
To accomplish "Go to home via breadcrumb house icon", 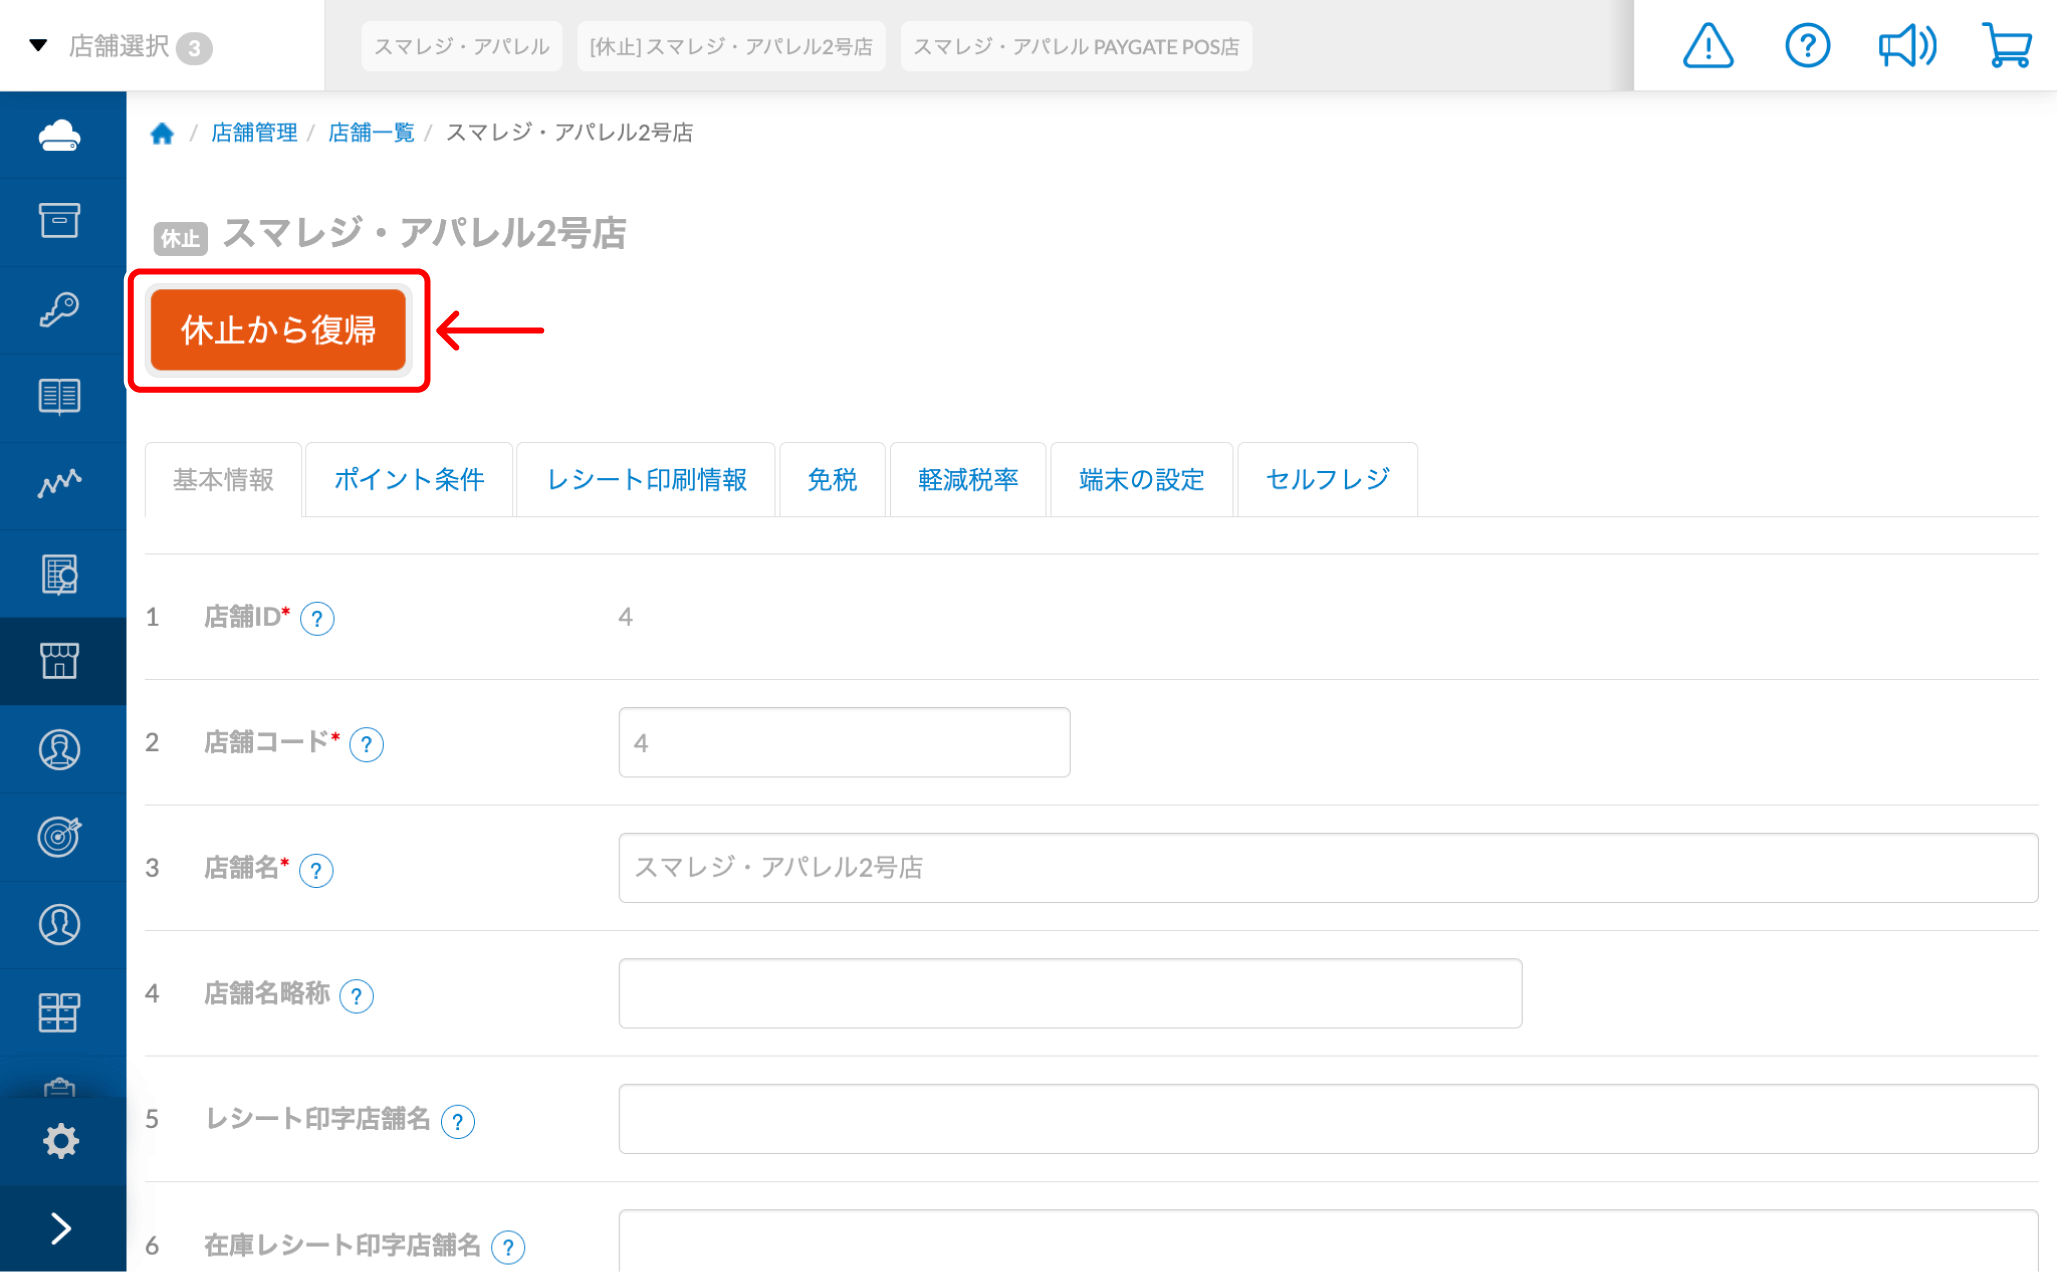I will pyautogui.click(x=162, y=133).
